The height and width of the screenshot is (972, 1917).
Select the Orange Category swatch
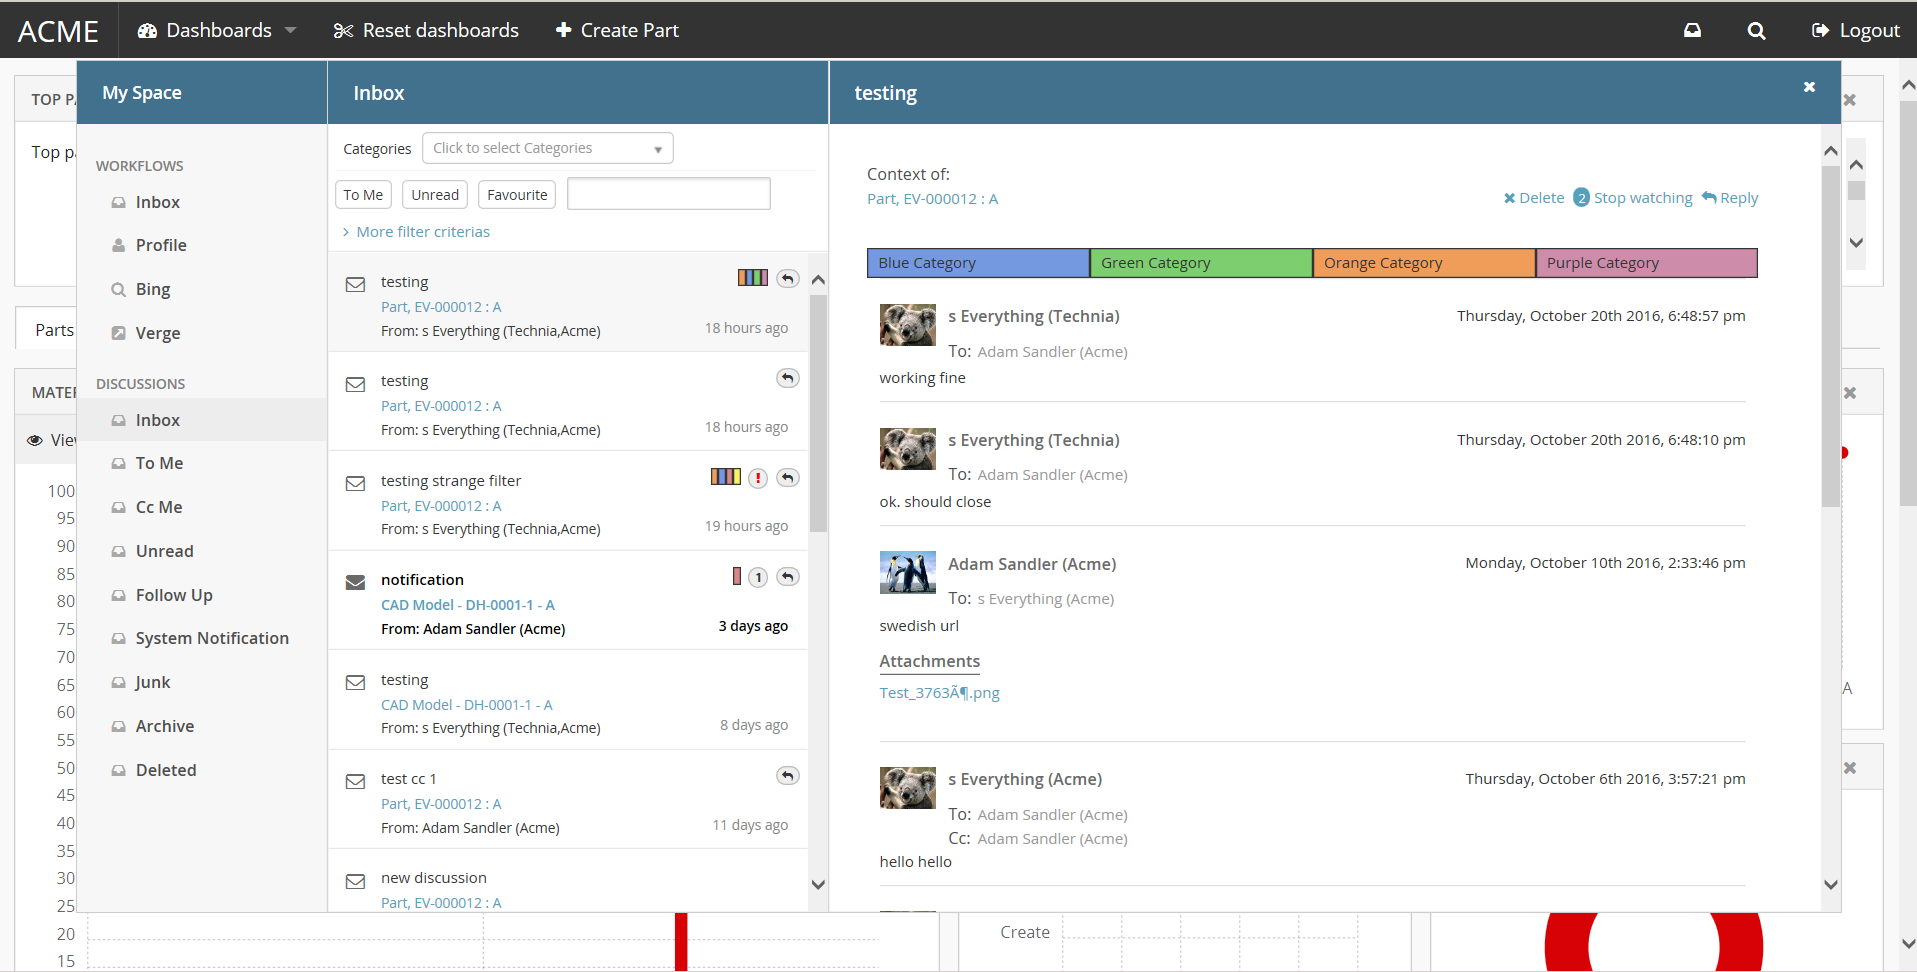pos(1423,263)
